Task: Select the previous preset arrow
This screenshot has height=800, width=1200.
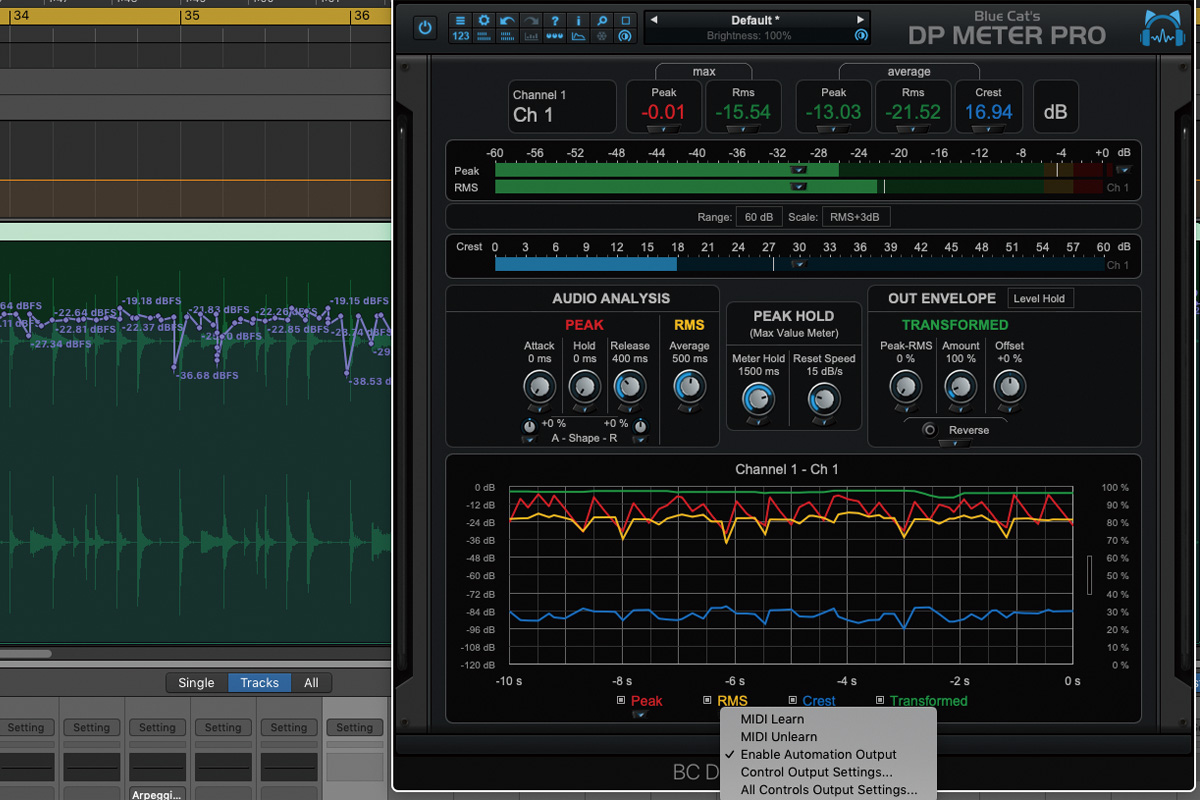Action: [653, 20]
